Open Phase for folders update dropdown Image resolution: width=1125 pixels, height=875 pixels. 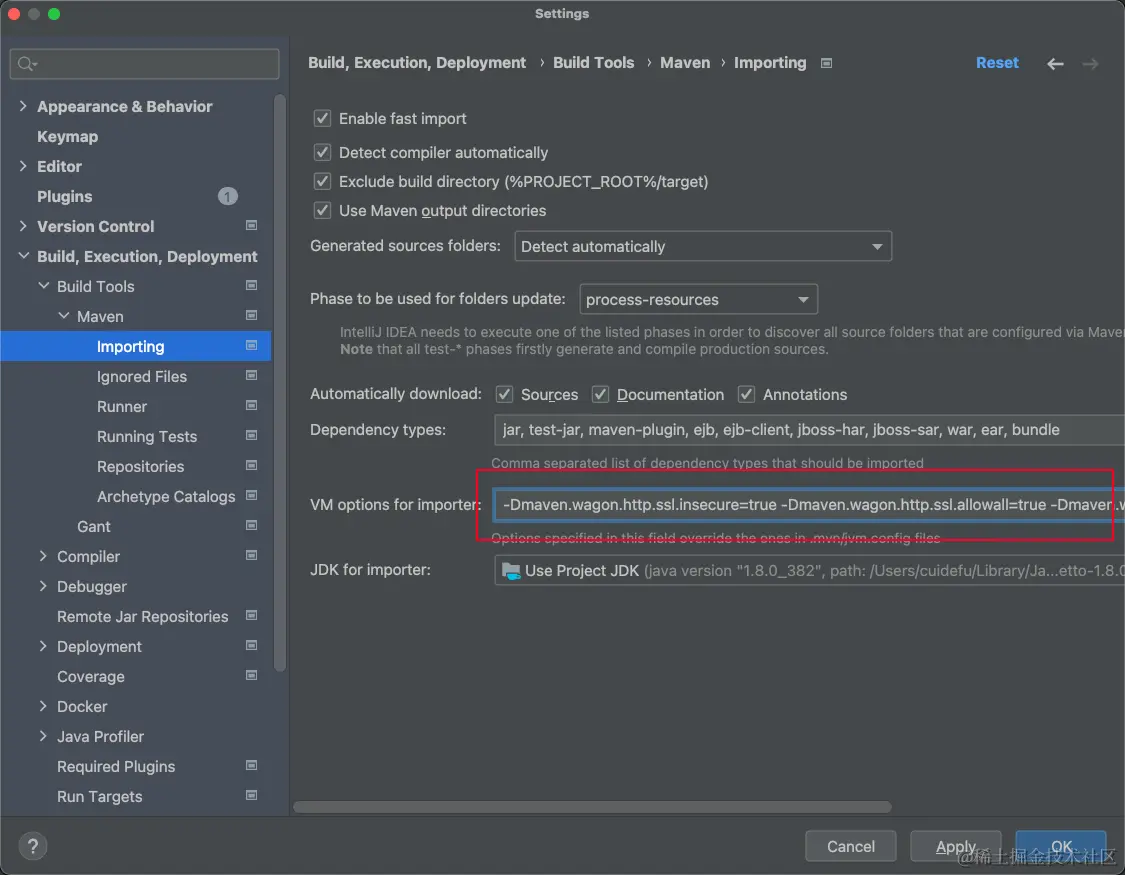click(698, 299)
